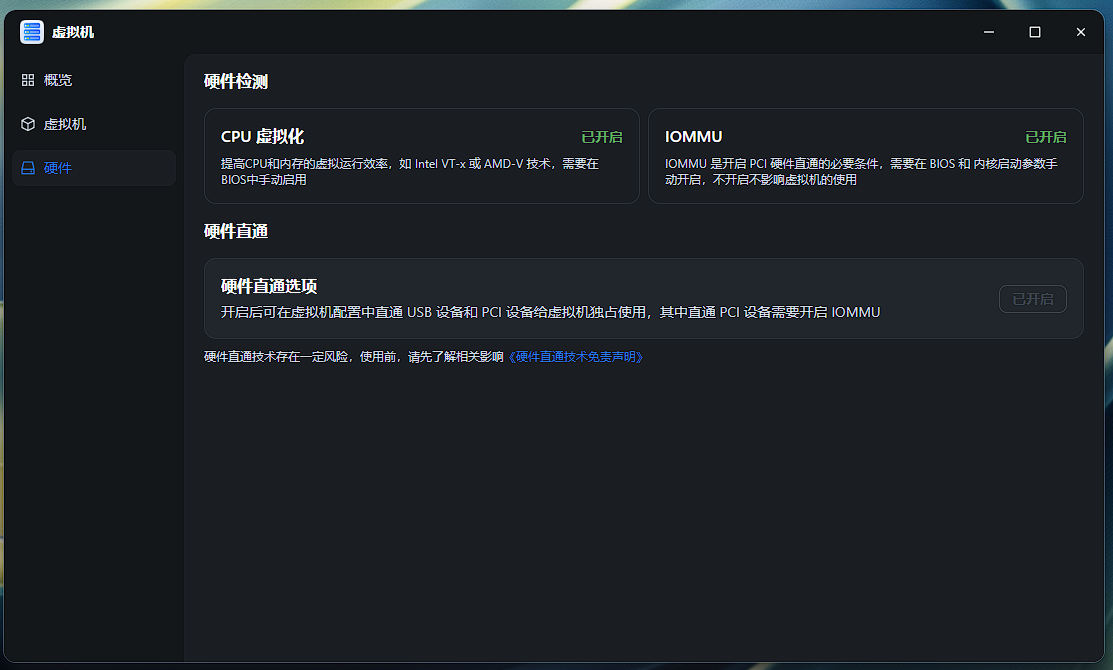
Task: Select the IOMMU card title
Action: click(693, 137)
